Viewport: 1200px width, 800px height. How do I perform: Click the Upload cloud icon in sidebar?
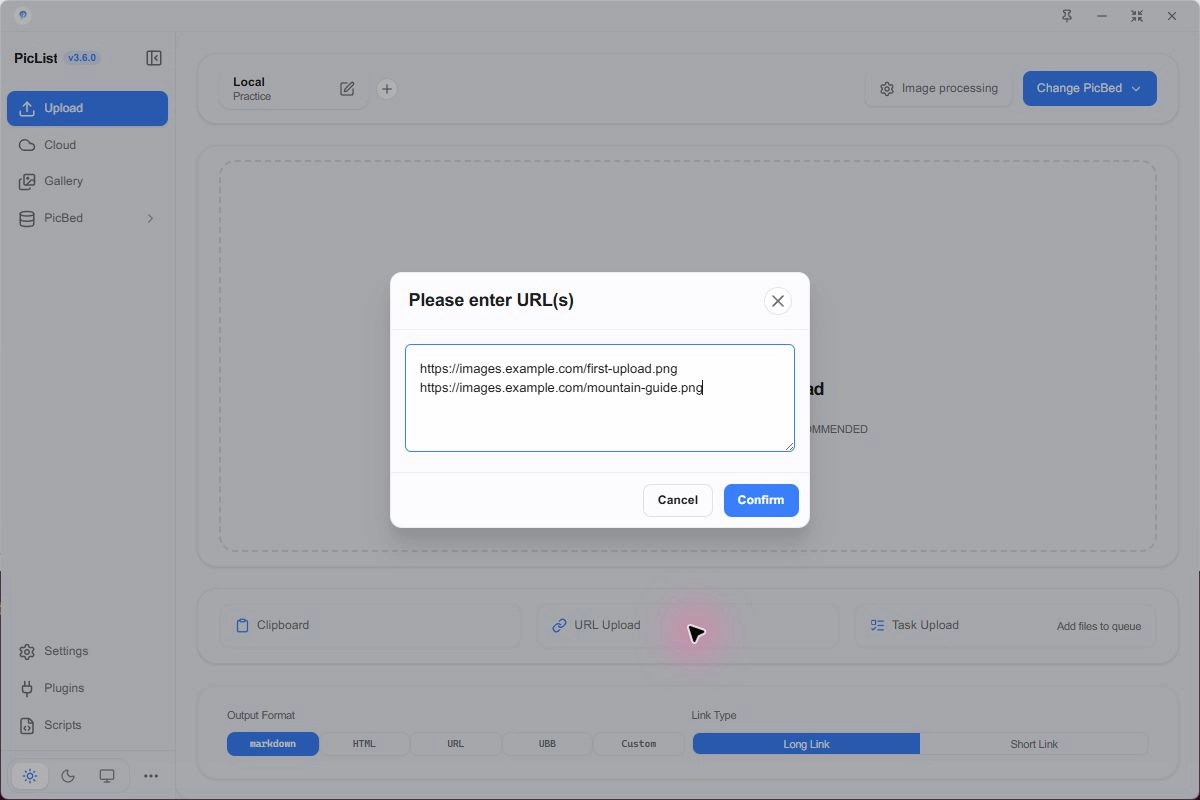pyautogui.click(x=27, y=108)
